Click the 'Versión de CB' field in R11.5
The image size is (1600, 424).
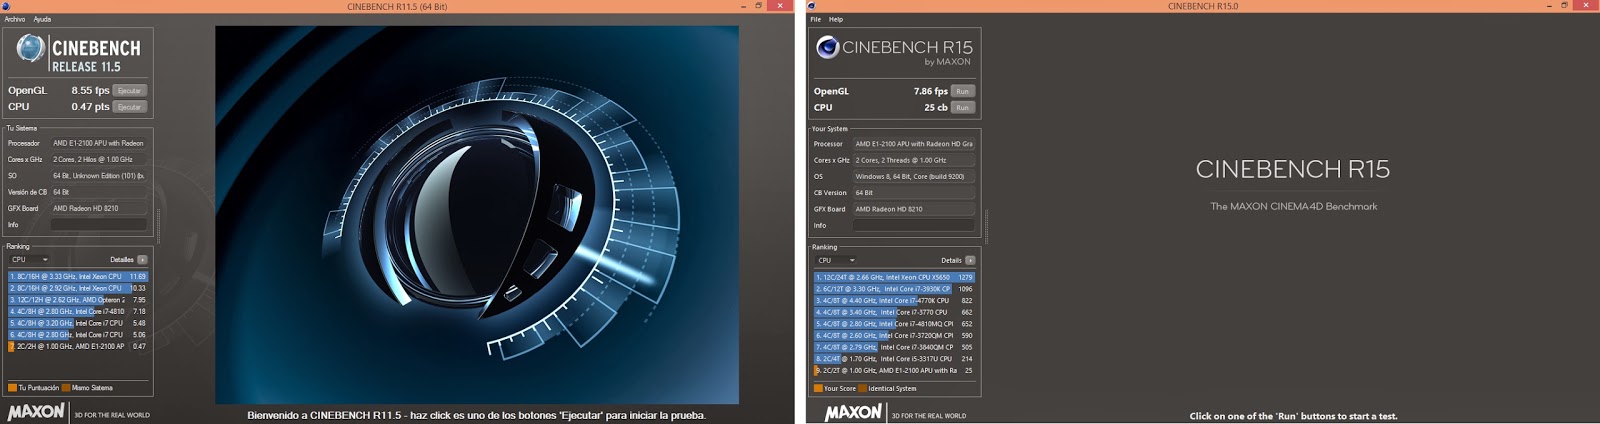coord(99,192)
